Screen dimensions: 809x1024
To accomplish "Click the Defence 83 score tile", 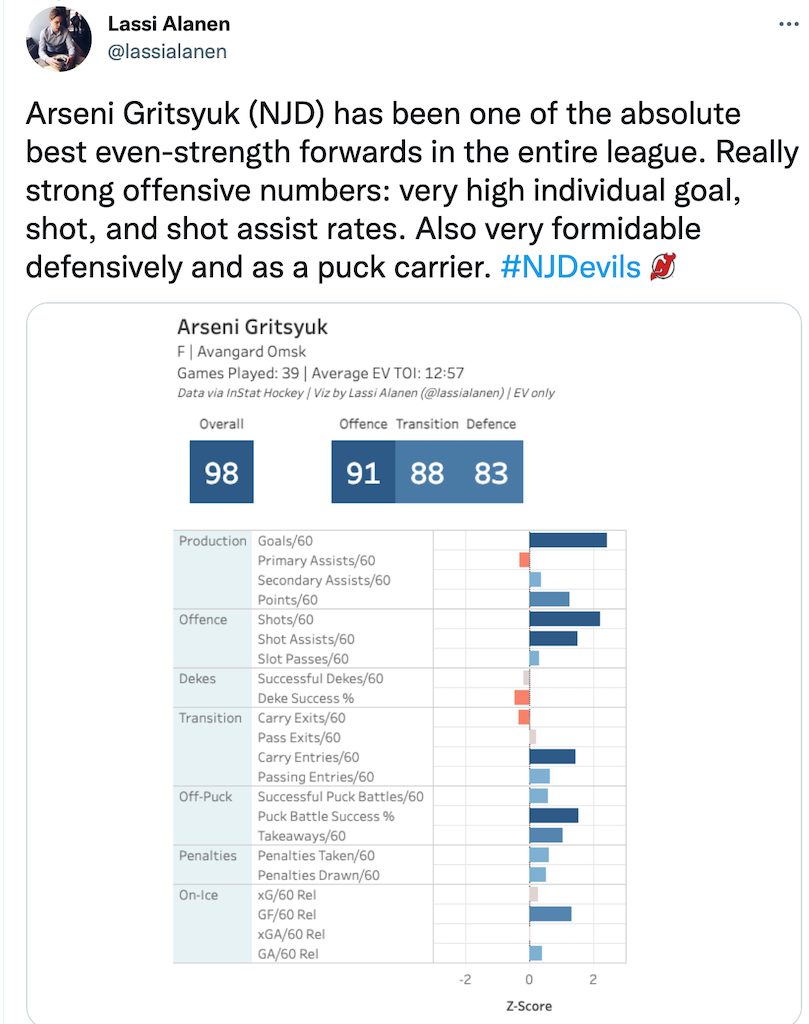I will click(x=491, y=472).
